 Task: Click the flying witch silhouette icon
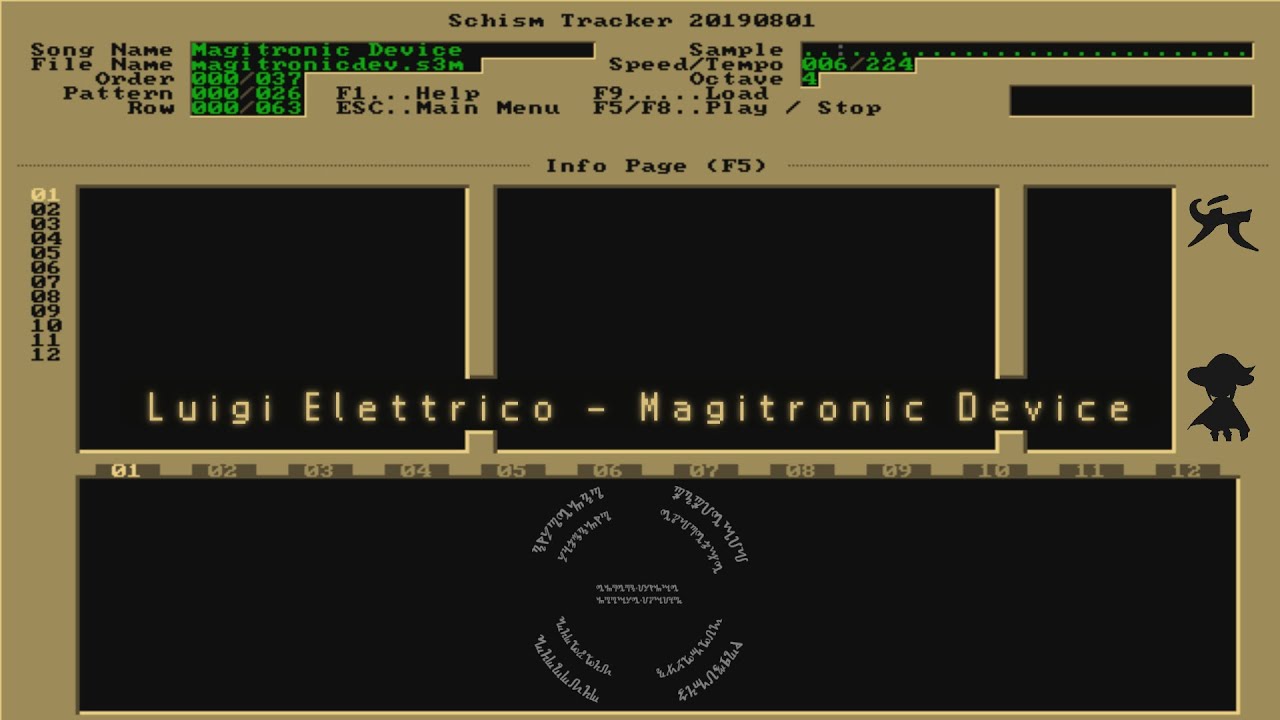click(1221, 223)
